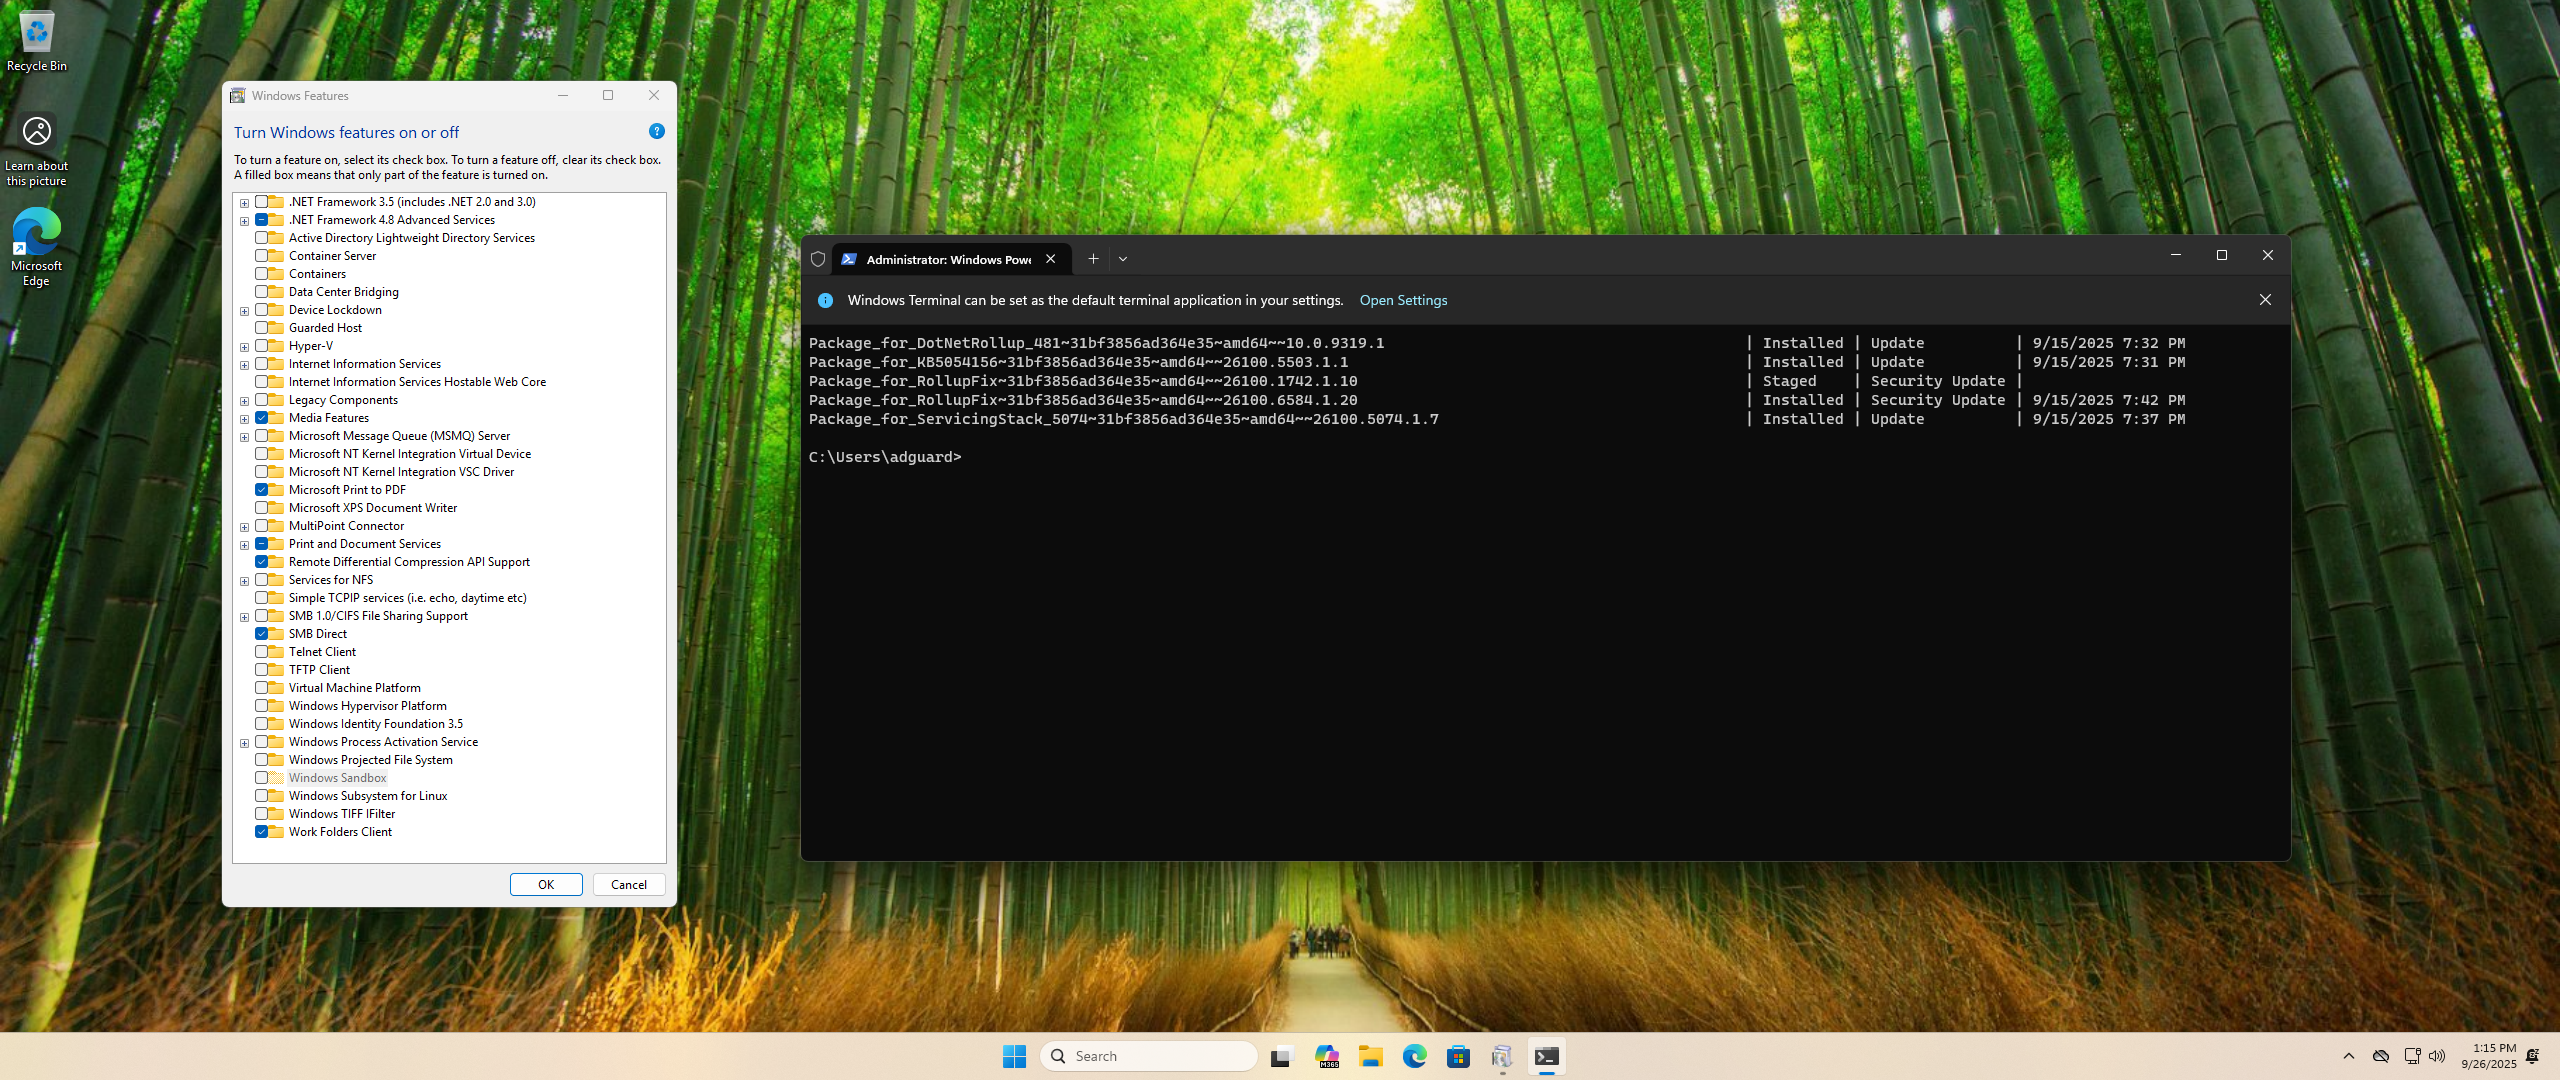The width and height of the screenshot is (2560, 1080).
Task: Open new terminal tab with plus icon
Action: point(1093,259)
